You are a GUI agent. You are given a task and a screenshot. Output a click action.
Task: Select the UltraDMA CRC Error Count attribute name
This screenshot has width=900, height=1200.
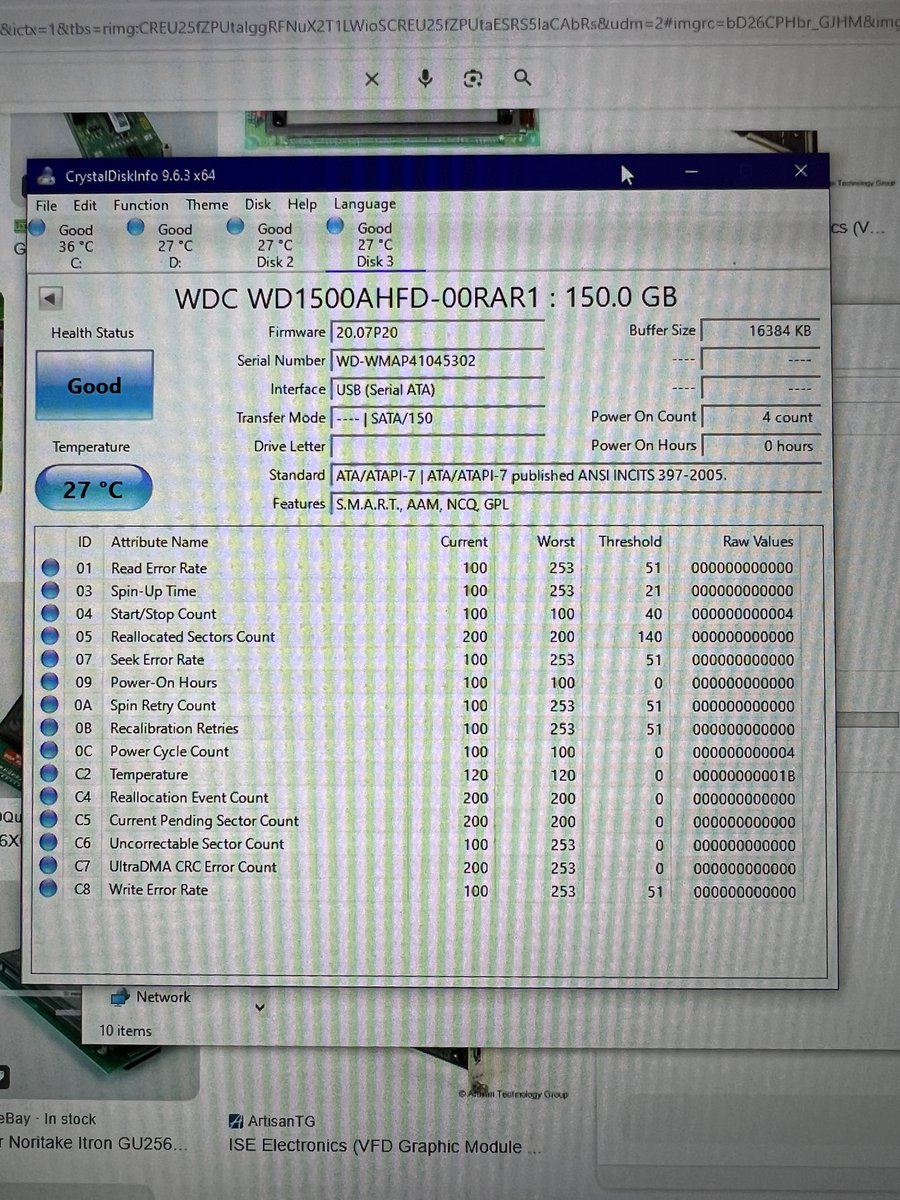coord(193,867)
